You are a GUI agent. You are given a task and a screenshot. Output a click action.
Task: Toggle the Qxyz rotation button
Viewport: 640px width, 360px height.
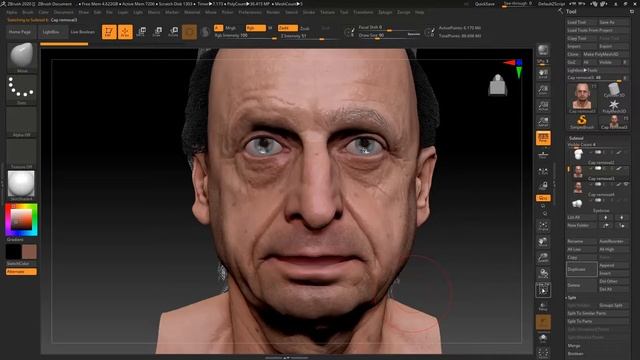[x=543, y=198]
